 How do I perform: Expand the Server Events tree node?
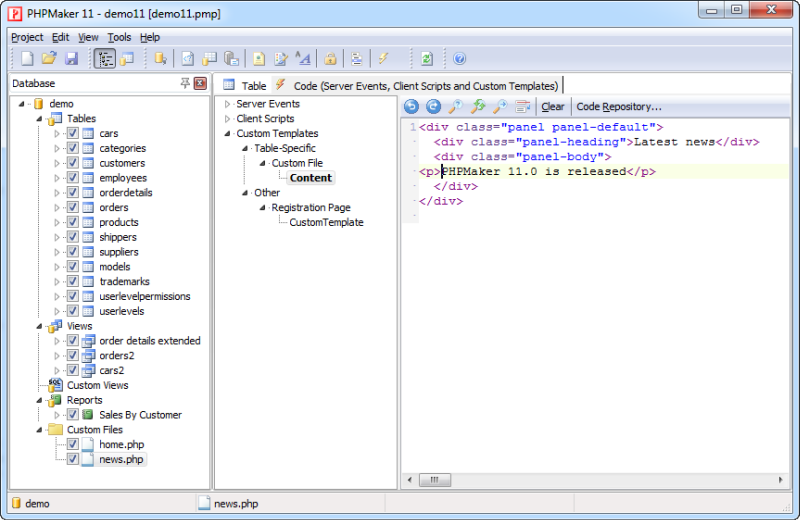tap(228, 104)
